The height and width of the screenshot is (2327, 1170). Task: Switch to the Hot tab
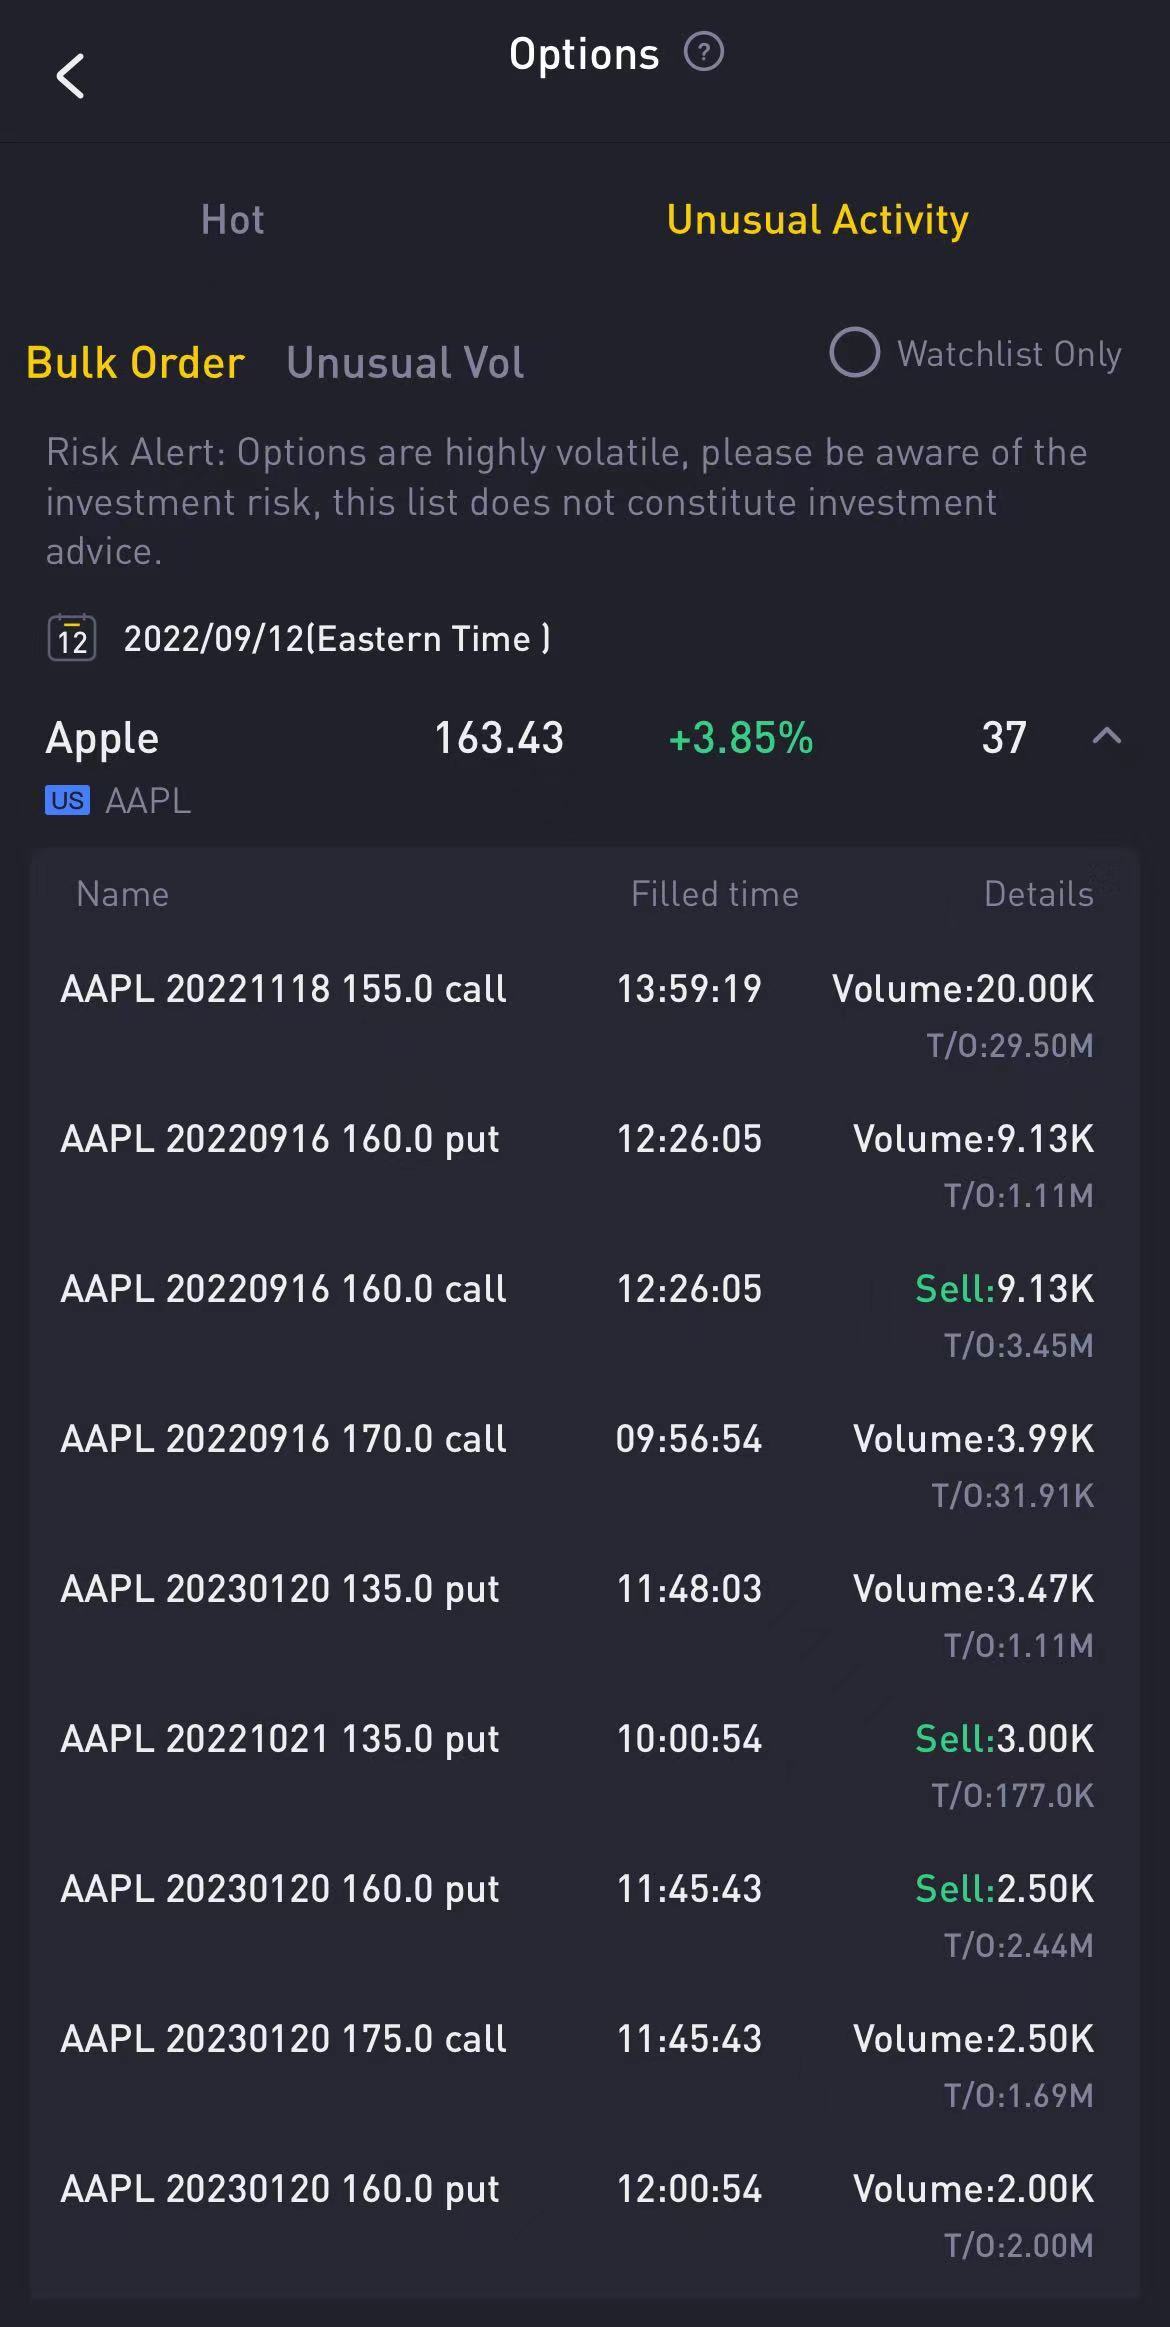coord(232,220)
